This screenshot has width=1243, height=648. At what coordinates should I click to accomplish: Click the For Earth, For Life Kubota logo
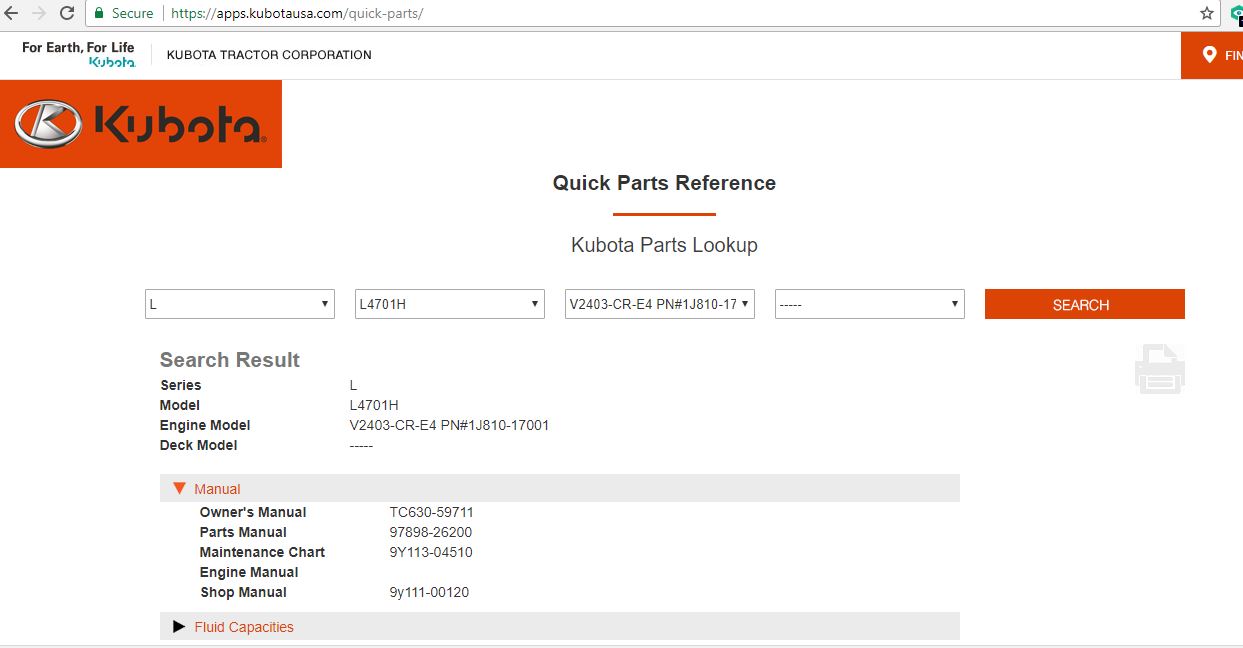pyautogui.click(x=78, y=54)
